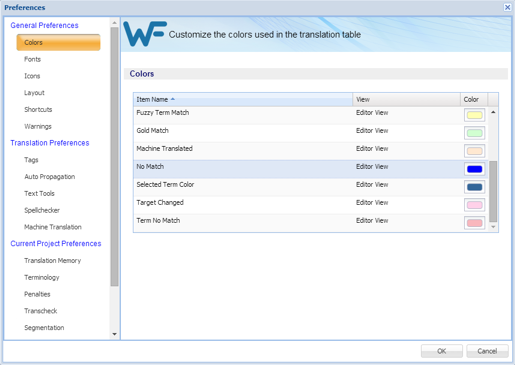Image resolution: width=515 pixels, height=365 pixels.
Task: Sort by the Color column header
Action: (x=474, y=99)
